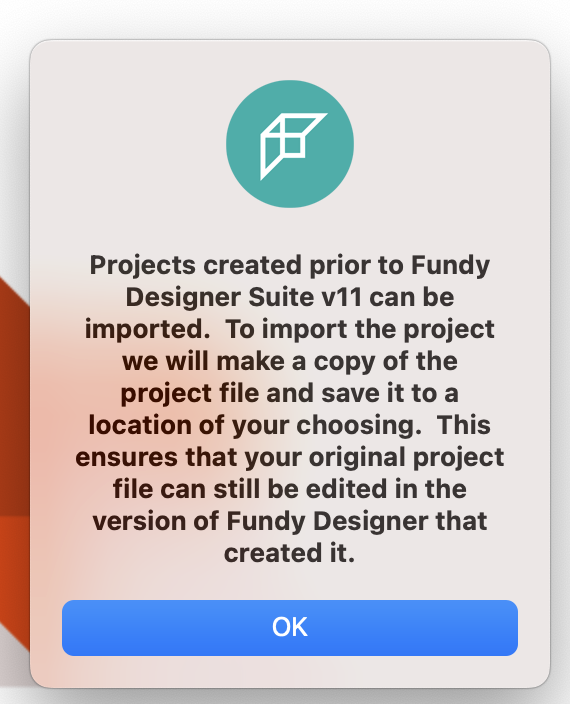Click the "Designer Suite v11 can be" line
This screenshot has height=704, width=570.
tap(290, 297)
